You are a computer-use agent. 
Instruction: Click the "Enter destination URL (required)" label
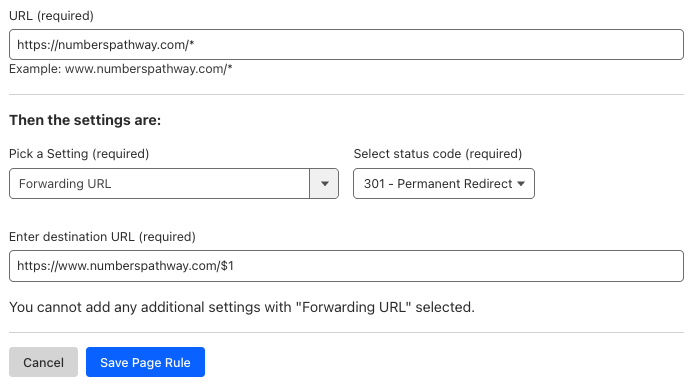[x=102, y=236]
